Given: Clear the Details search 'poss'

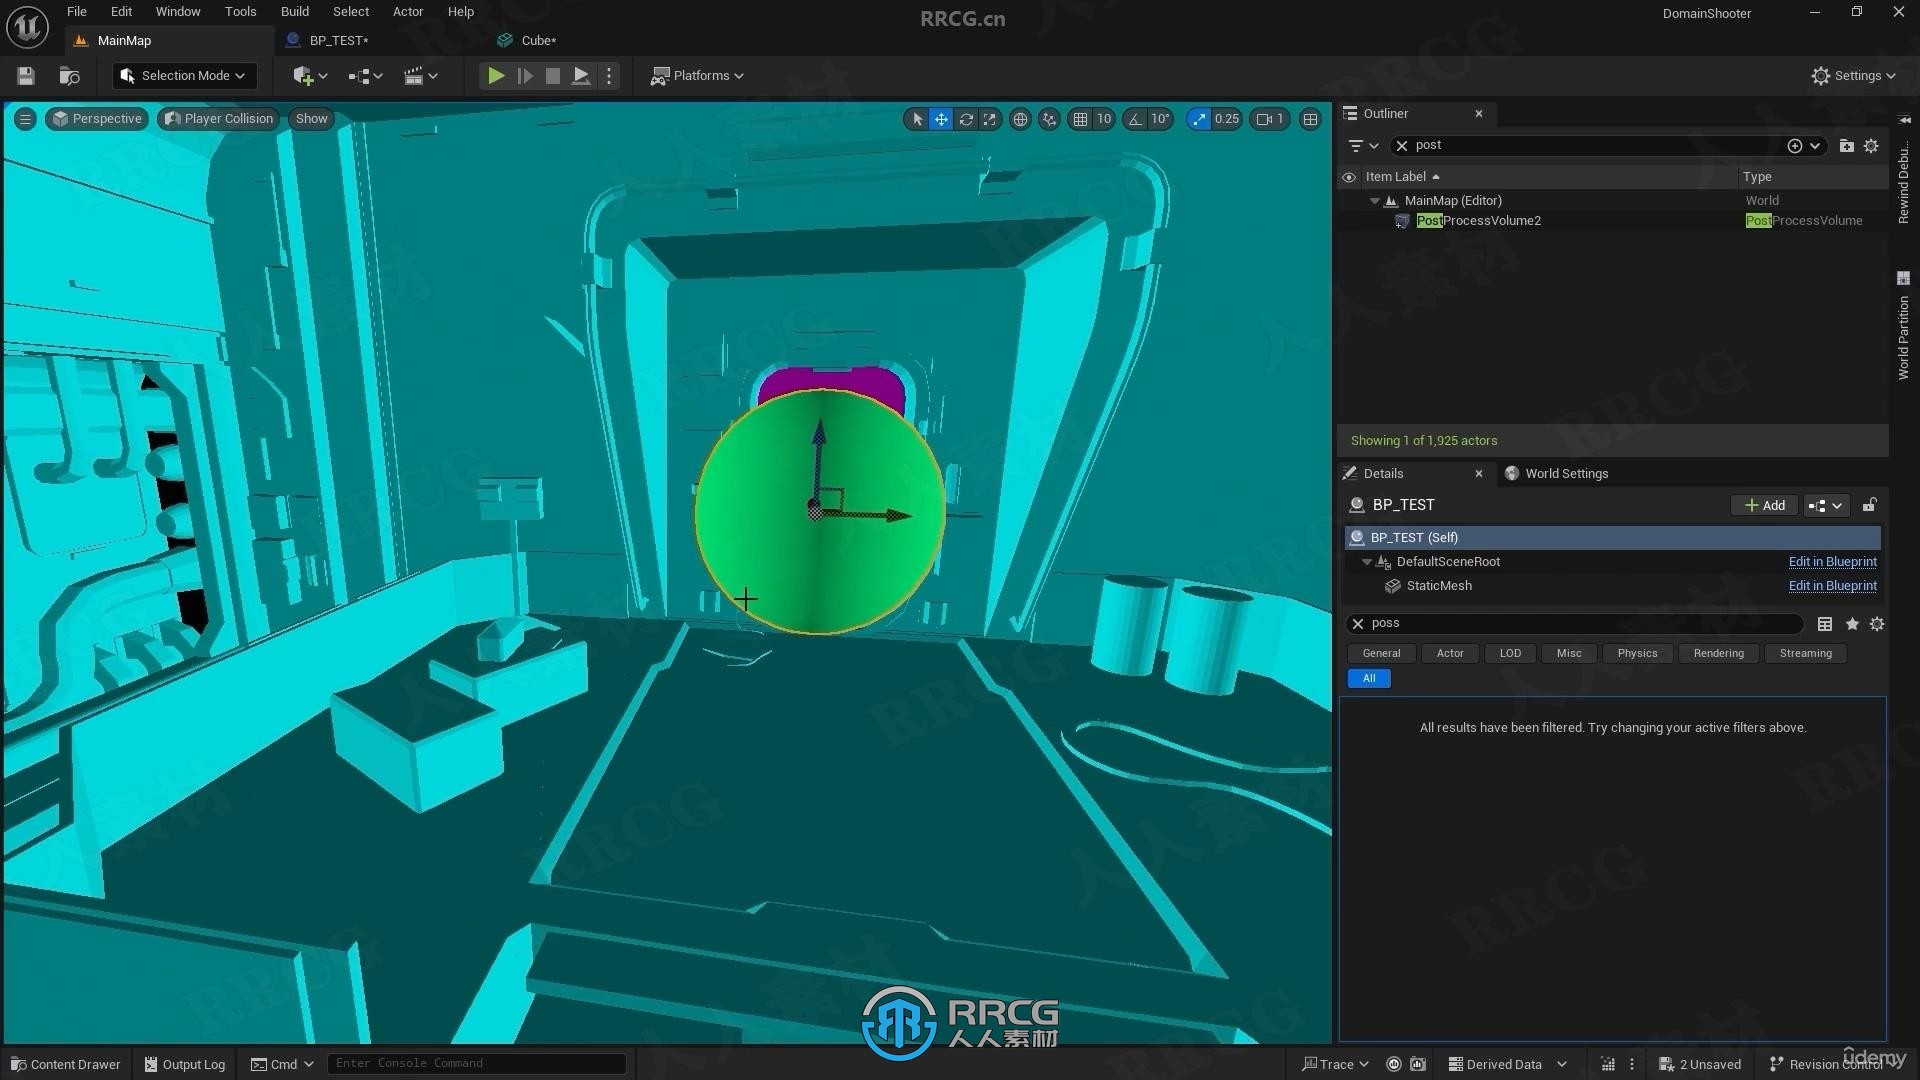Looking at the screenshot, I should [1357, 624].
